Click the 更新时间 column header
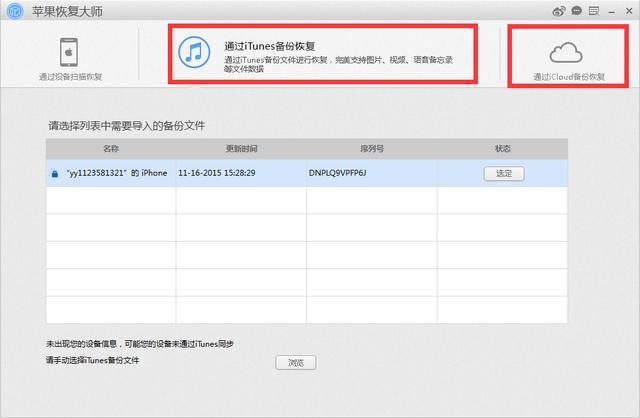This screenshot has height=418, width=640. (x=241, y=149)
